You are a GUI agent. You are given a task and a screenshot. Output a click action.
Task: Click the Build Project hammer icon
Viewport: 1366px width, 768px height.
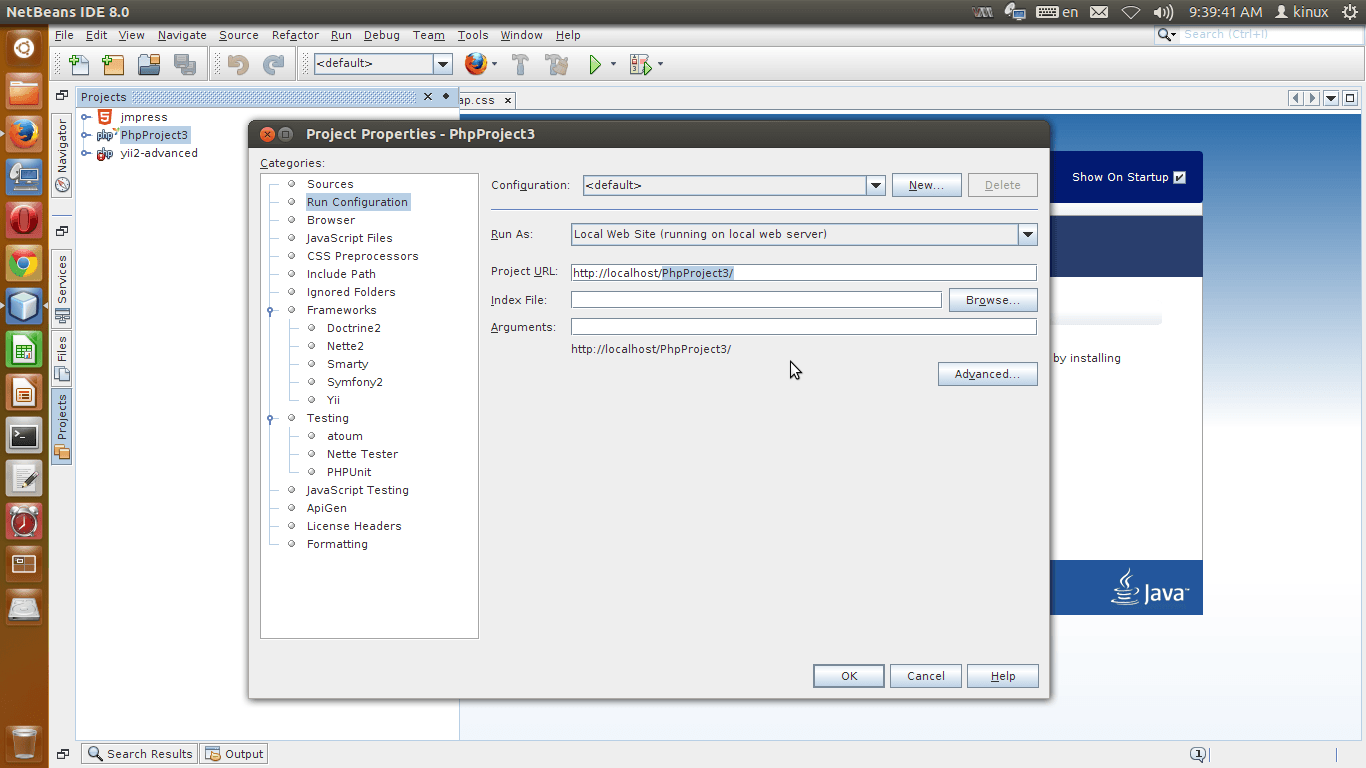(520, 65)
